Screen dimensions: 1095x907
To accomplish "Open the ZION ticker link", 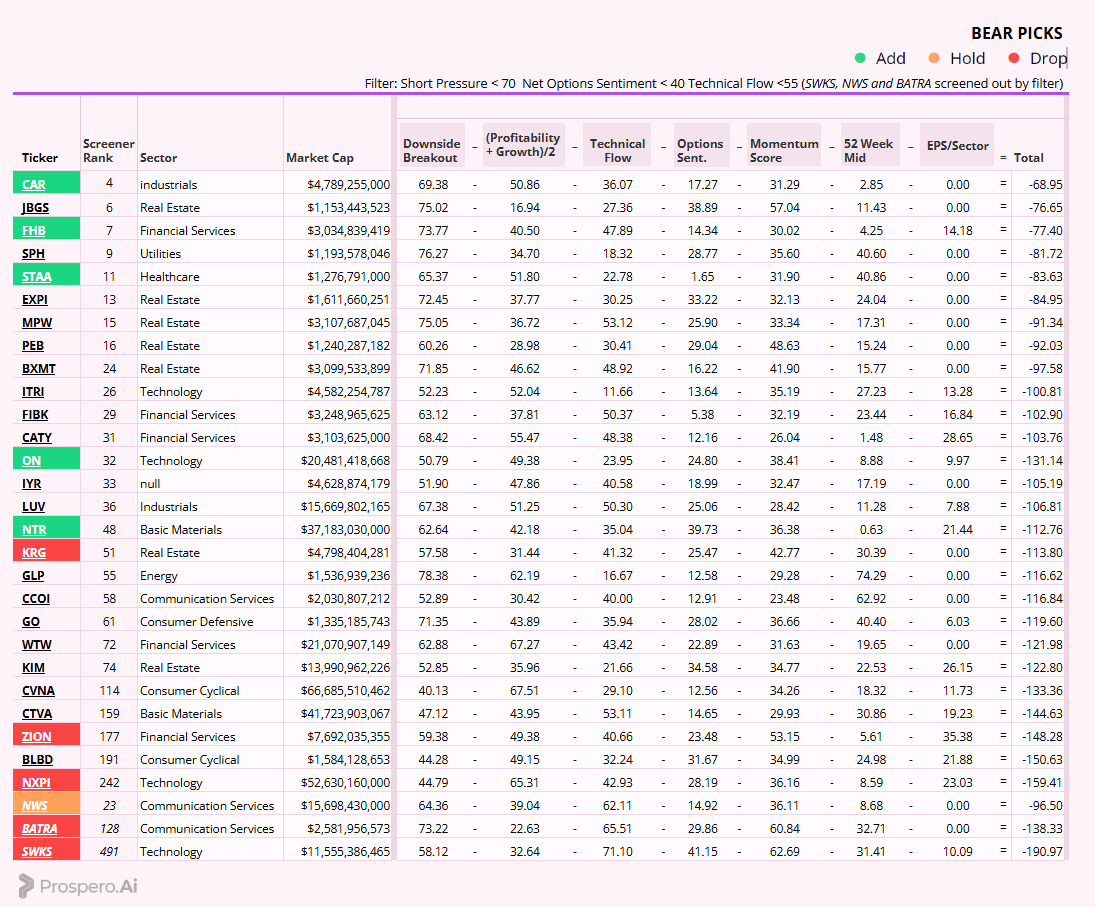I will [x=36, y=737].
